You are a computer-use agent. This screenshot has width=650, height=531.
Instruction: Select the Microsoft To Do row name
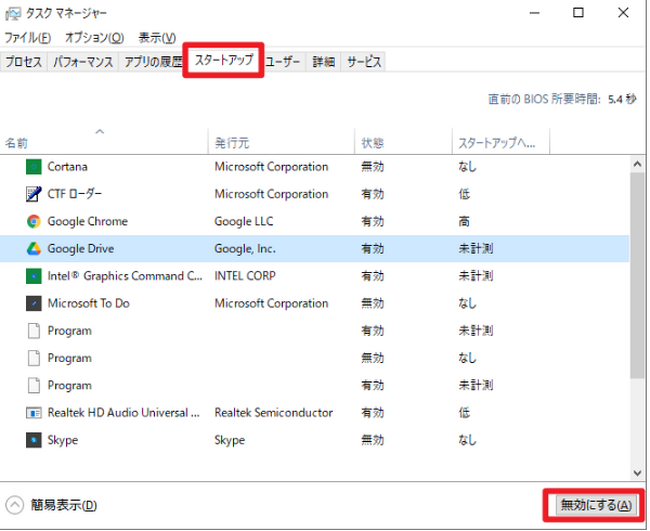(88, 303)
